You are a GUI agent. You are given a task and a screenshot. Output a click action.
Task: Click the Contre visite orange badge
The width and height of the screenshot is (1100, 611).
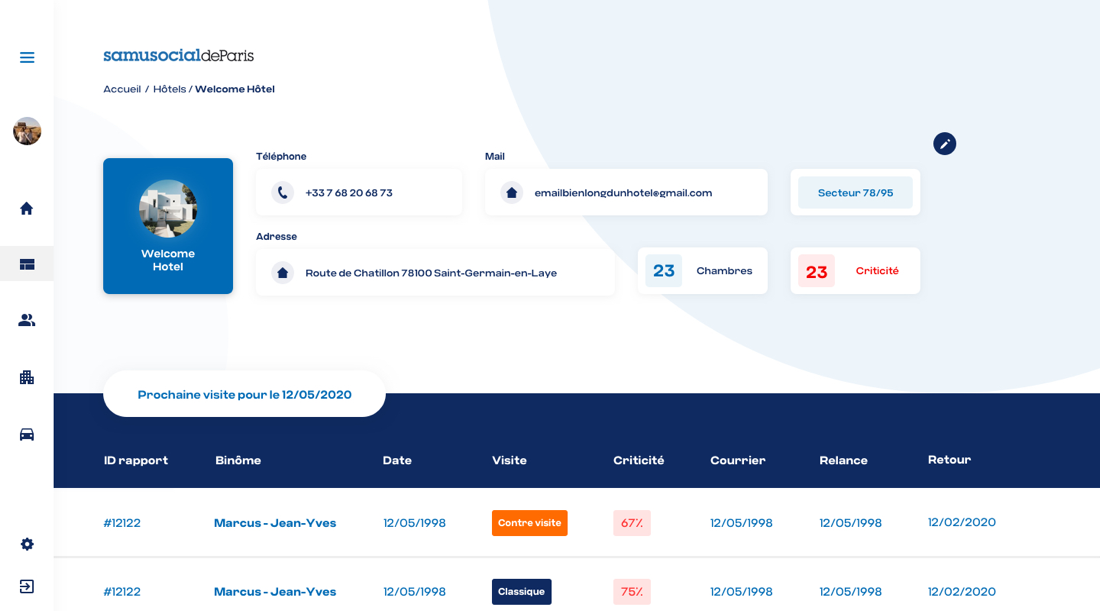point(529,523)
